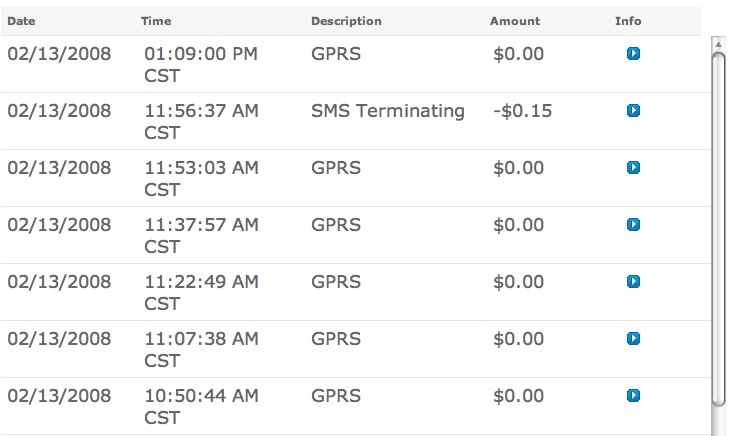The width and height of the screenshot is (730, 436).
Task: Open info for the 01:09:00 PM GPRS entry
Action: [x=633, y=53]
